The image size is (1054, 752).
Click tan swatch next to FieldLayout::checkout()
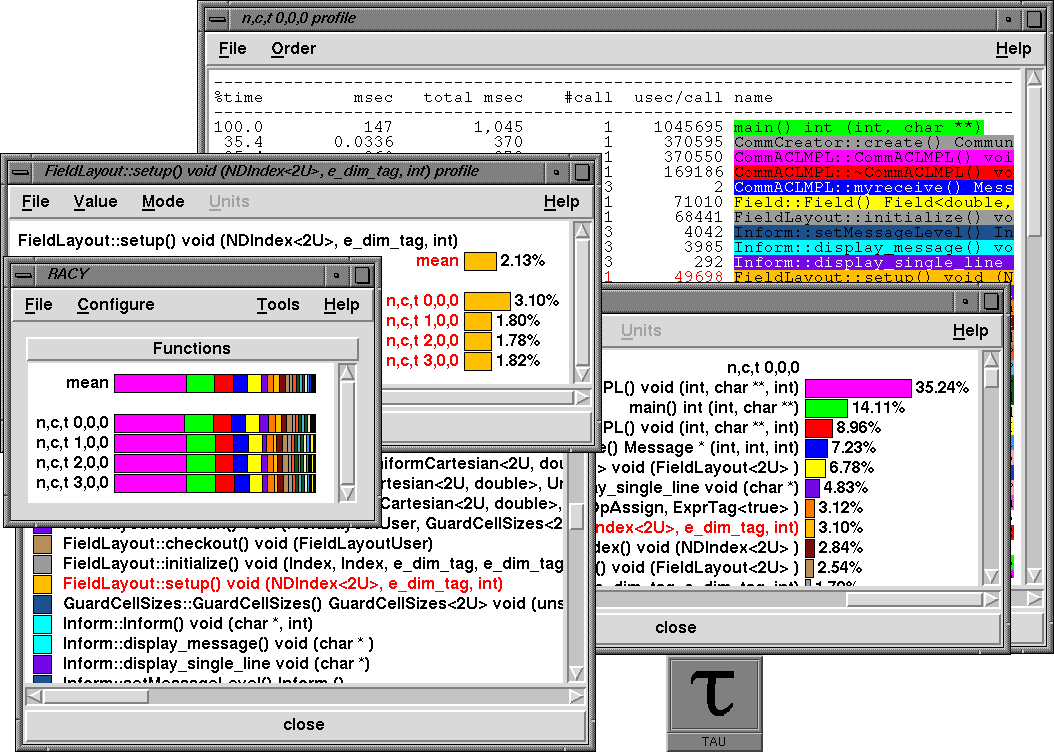(42, 544)
